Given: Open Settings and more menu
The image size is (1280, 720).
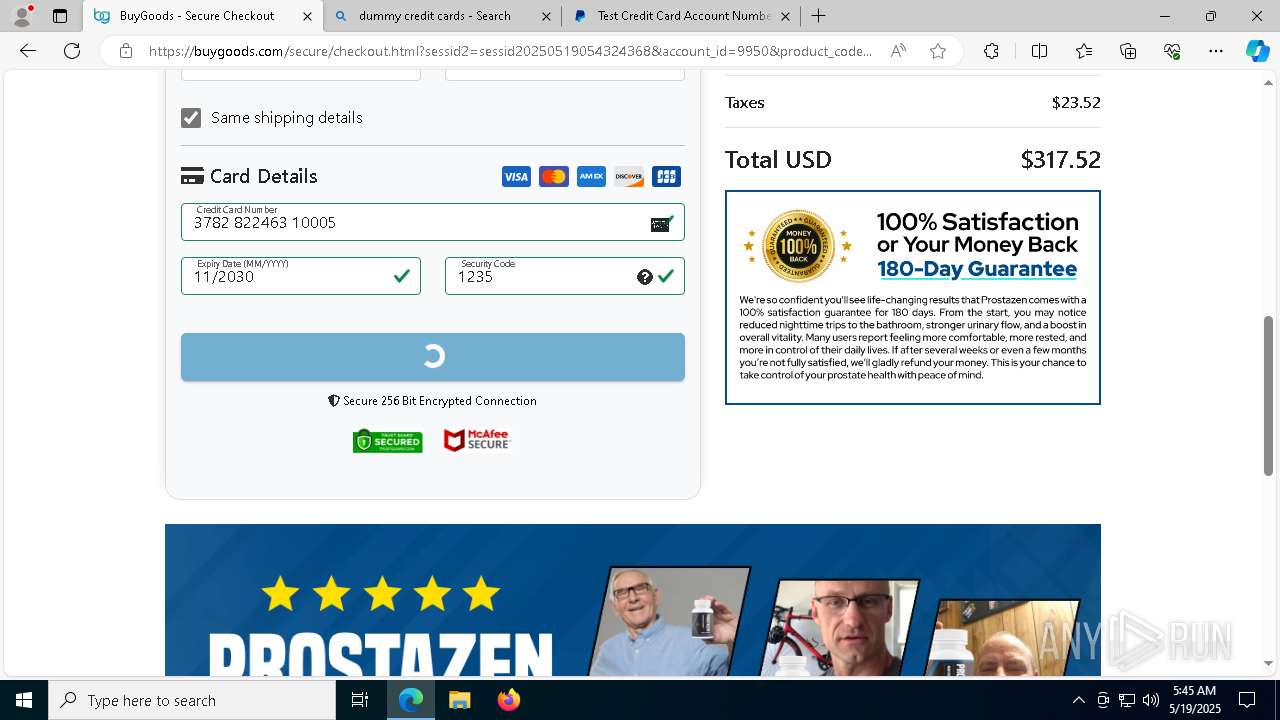Looking at the screenshot, I should tap(1216, 51).
